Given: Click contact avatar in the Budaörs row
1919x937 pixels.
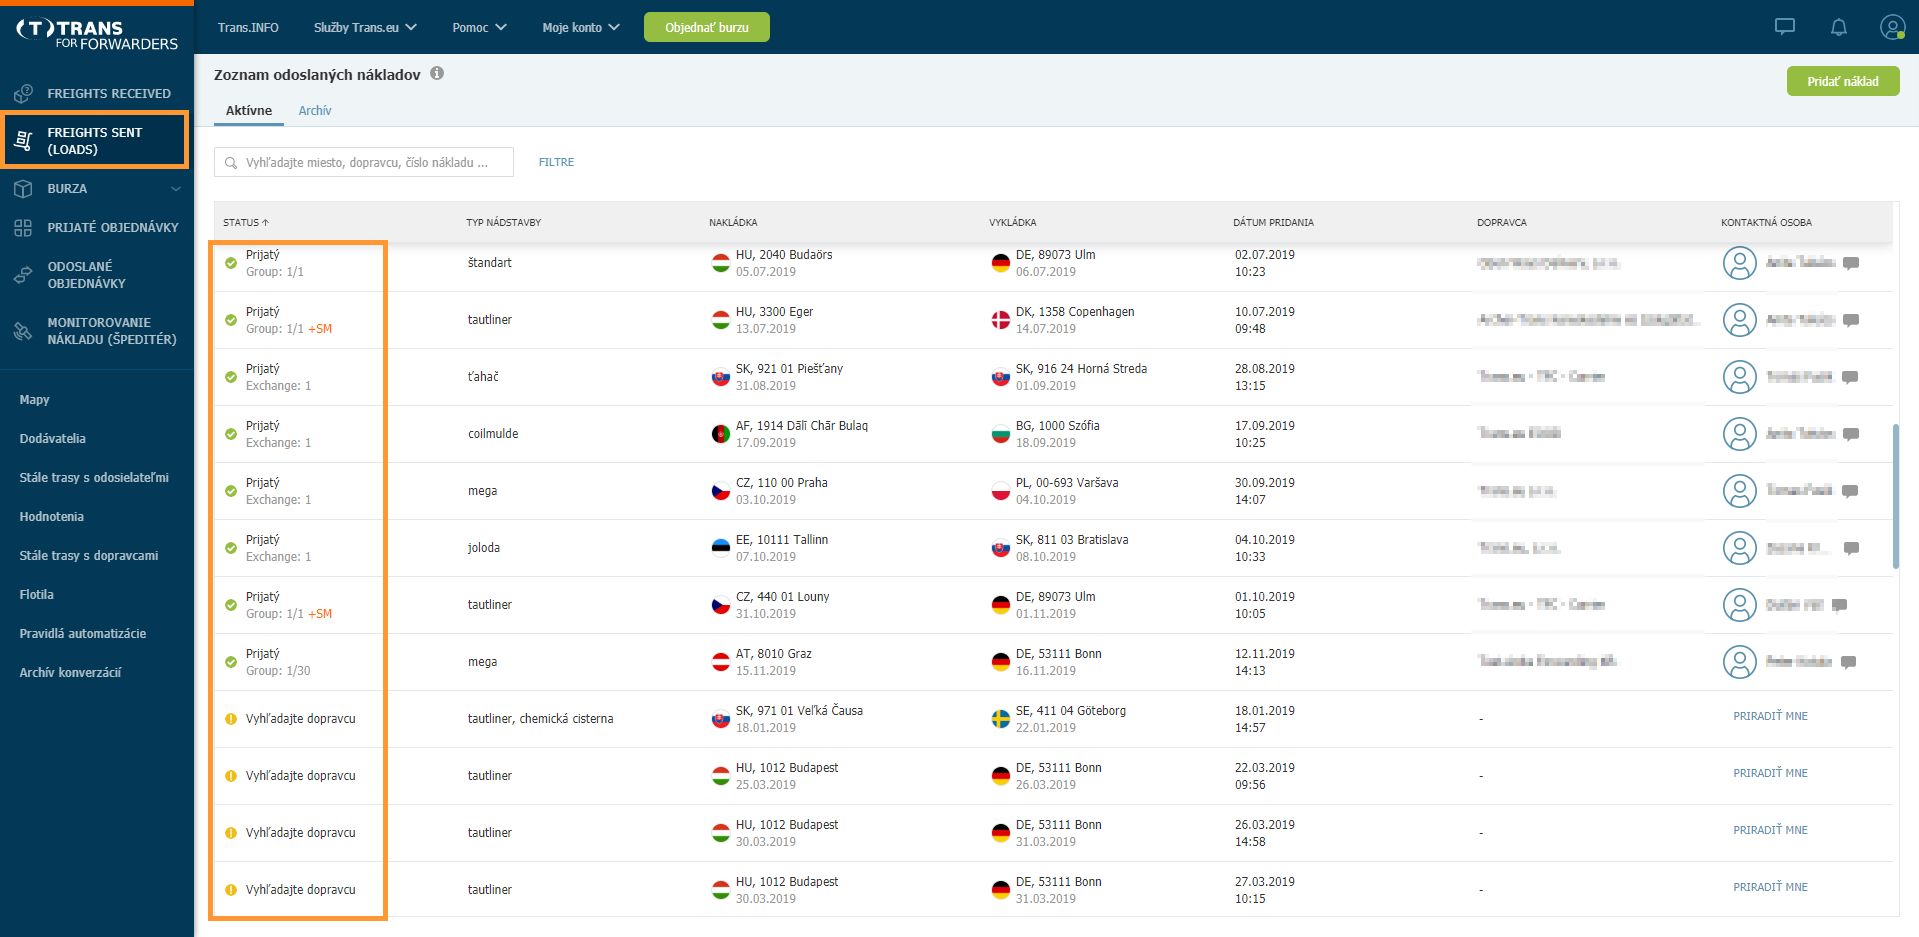Looking at the screenshot, I should [1740, 263].
